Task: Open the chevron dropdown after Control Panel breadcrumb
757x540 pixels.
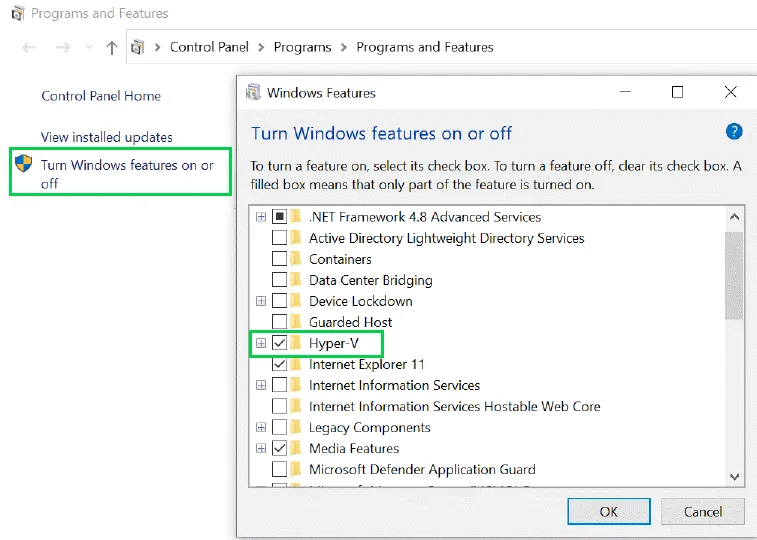Action: coord(261,47)
